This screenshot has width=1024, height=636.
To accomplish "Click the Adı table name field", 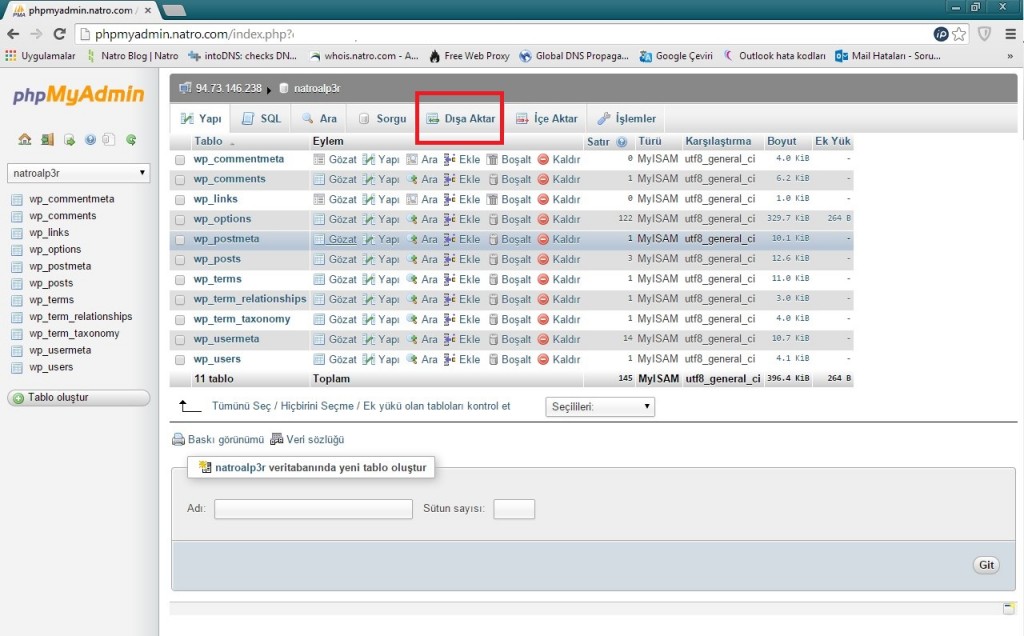I will [313, 509].
